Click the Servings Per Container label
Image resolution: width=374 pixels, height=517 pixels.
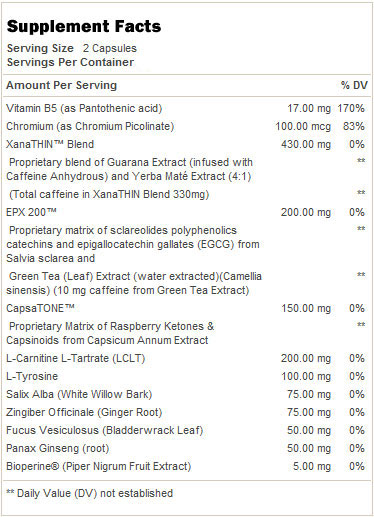(x=70, y=62)
